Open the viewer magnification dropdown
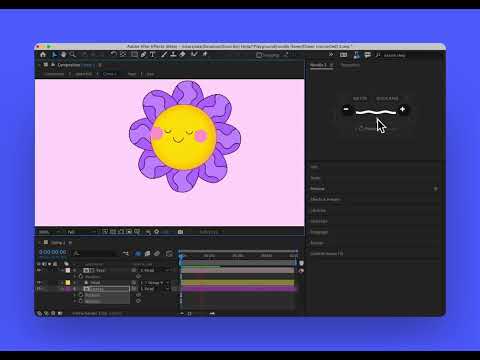 (49, 232)
